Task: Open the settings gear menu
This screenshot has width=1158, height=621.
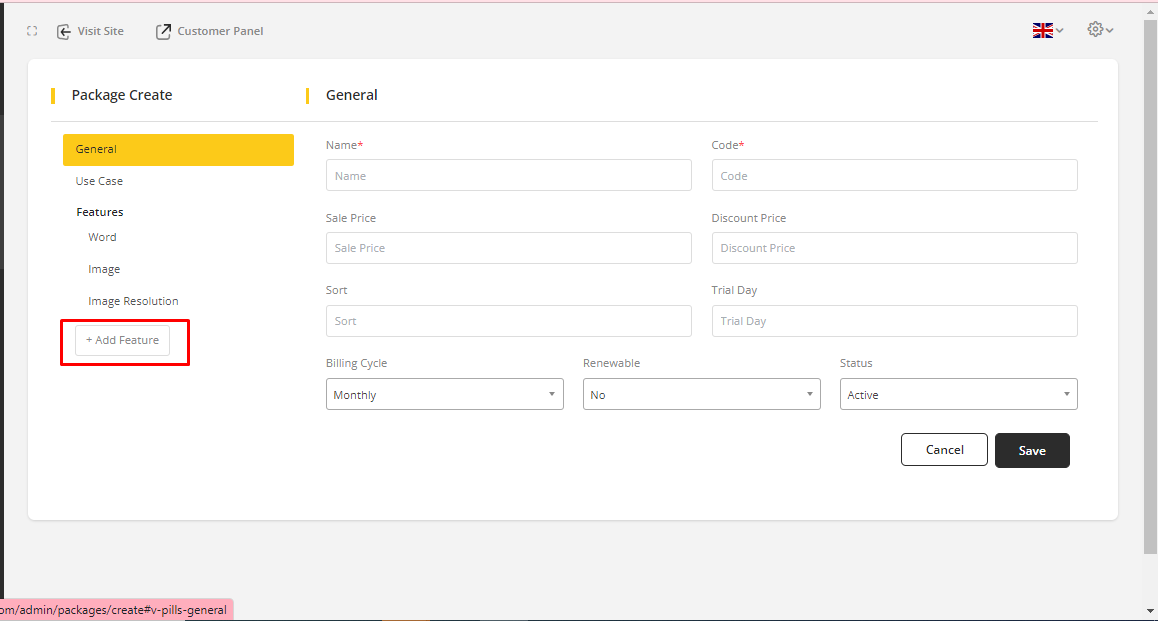Action: pyautogui.click(x=1099, y=30)
